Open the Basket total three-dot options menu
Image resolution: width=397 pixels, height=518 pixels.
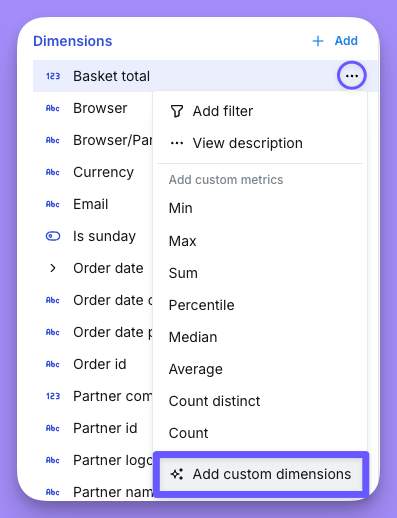[352, 76]
